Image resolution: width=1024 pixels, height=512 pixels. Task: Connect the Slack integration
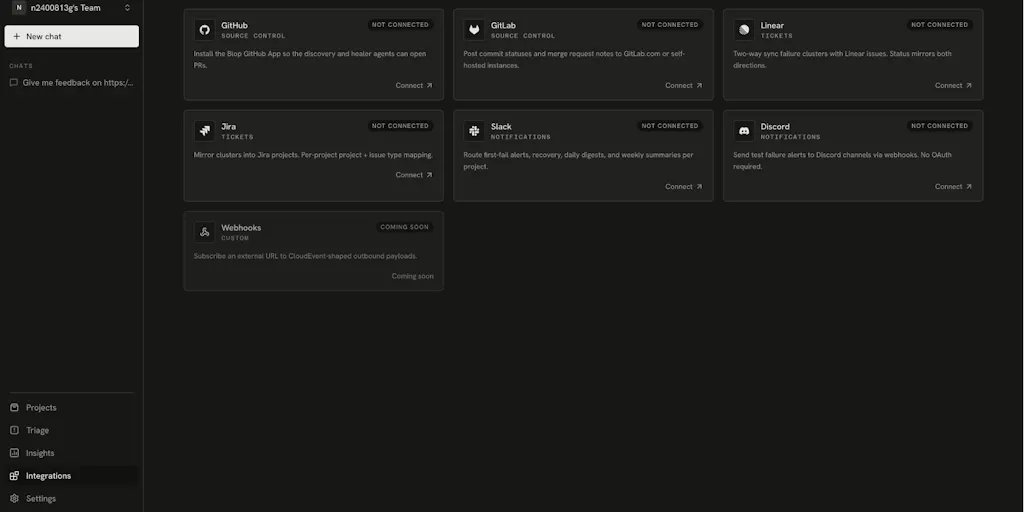(684, 187)
